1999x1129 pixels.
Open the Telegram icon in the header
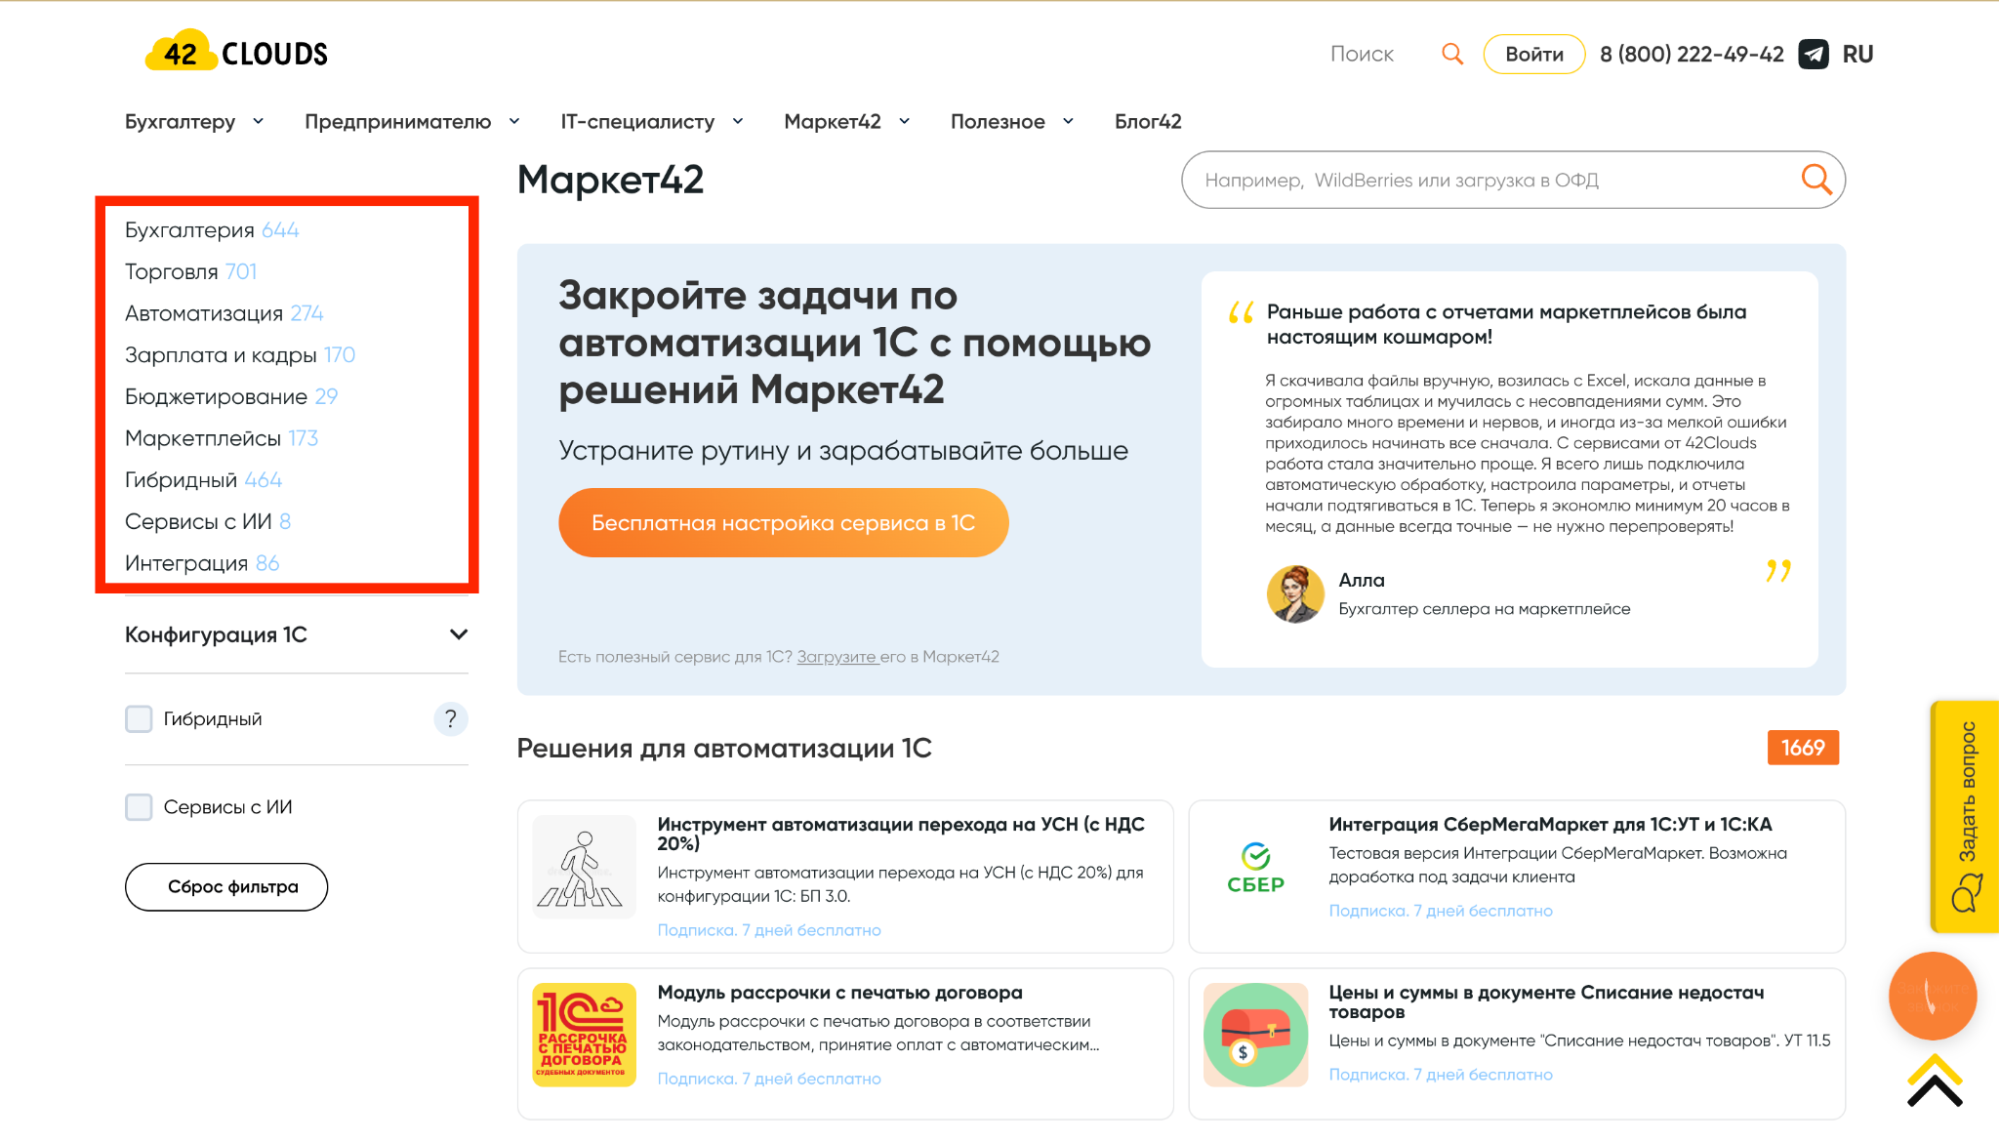(1813, 54)
